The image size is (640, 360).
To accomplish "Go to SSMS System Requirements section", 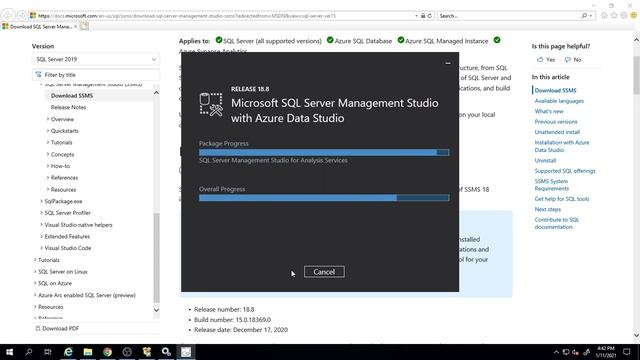I will (x=551, y=185).
